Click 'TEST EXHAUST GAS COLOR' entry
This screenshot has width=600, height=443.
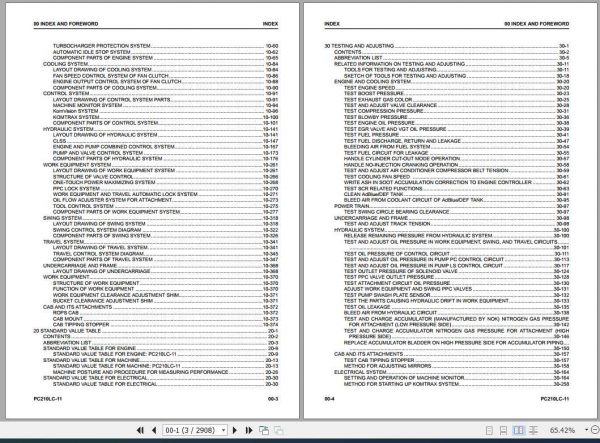pos(378,99)
